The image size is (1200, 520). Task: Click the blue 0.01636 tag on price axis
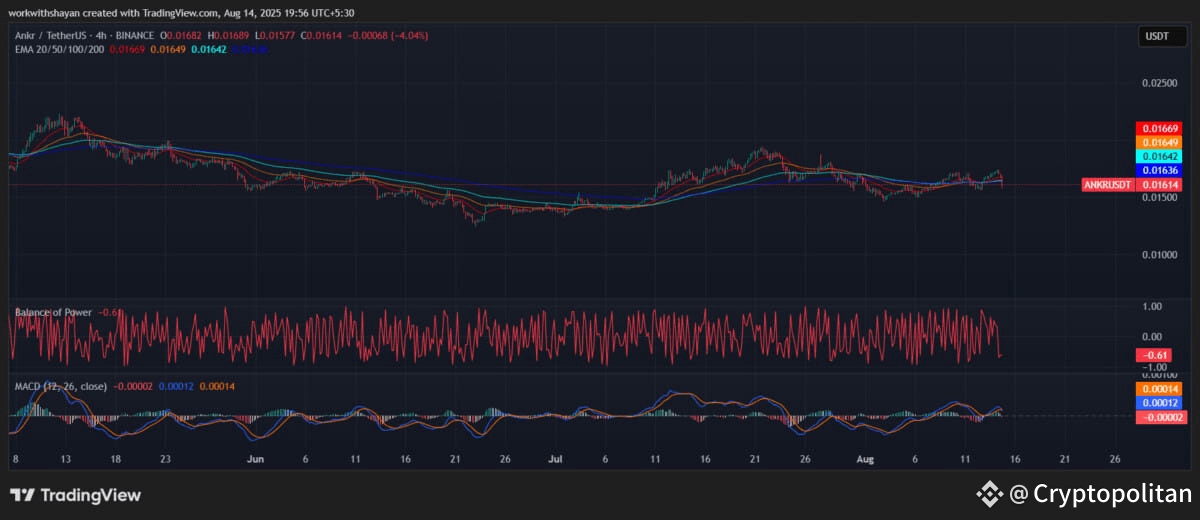click(x=1160, y=170)
